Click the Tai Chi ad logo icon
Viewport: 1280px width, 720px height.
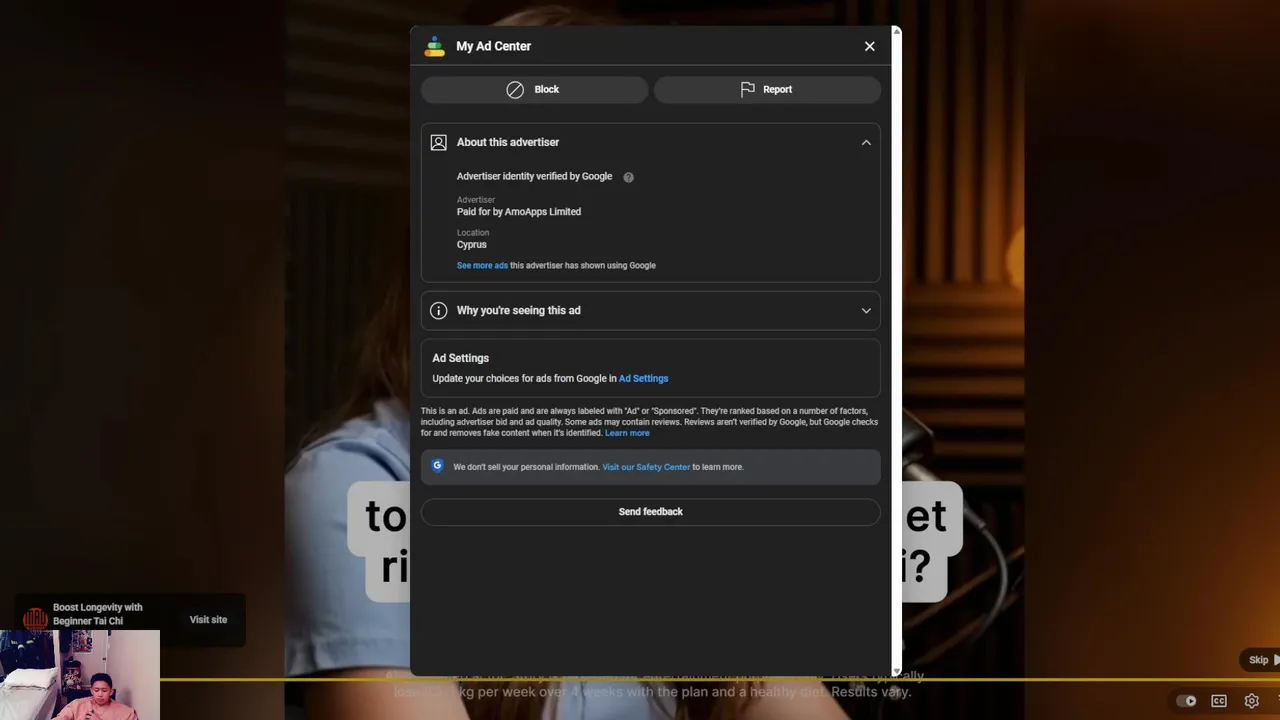[x=35, y=619]
